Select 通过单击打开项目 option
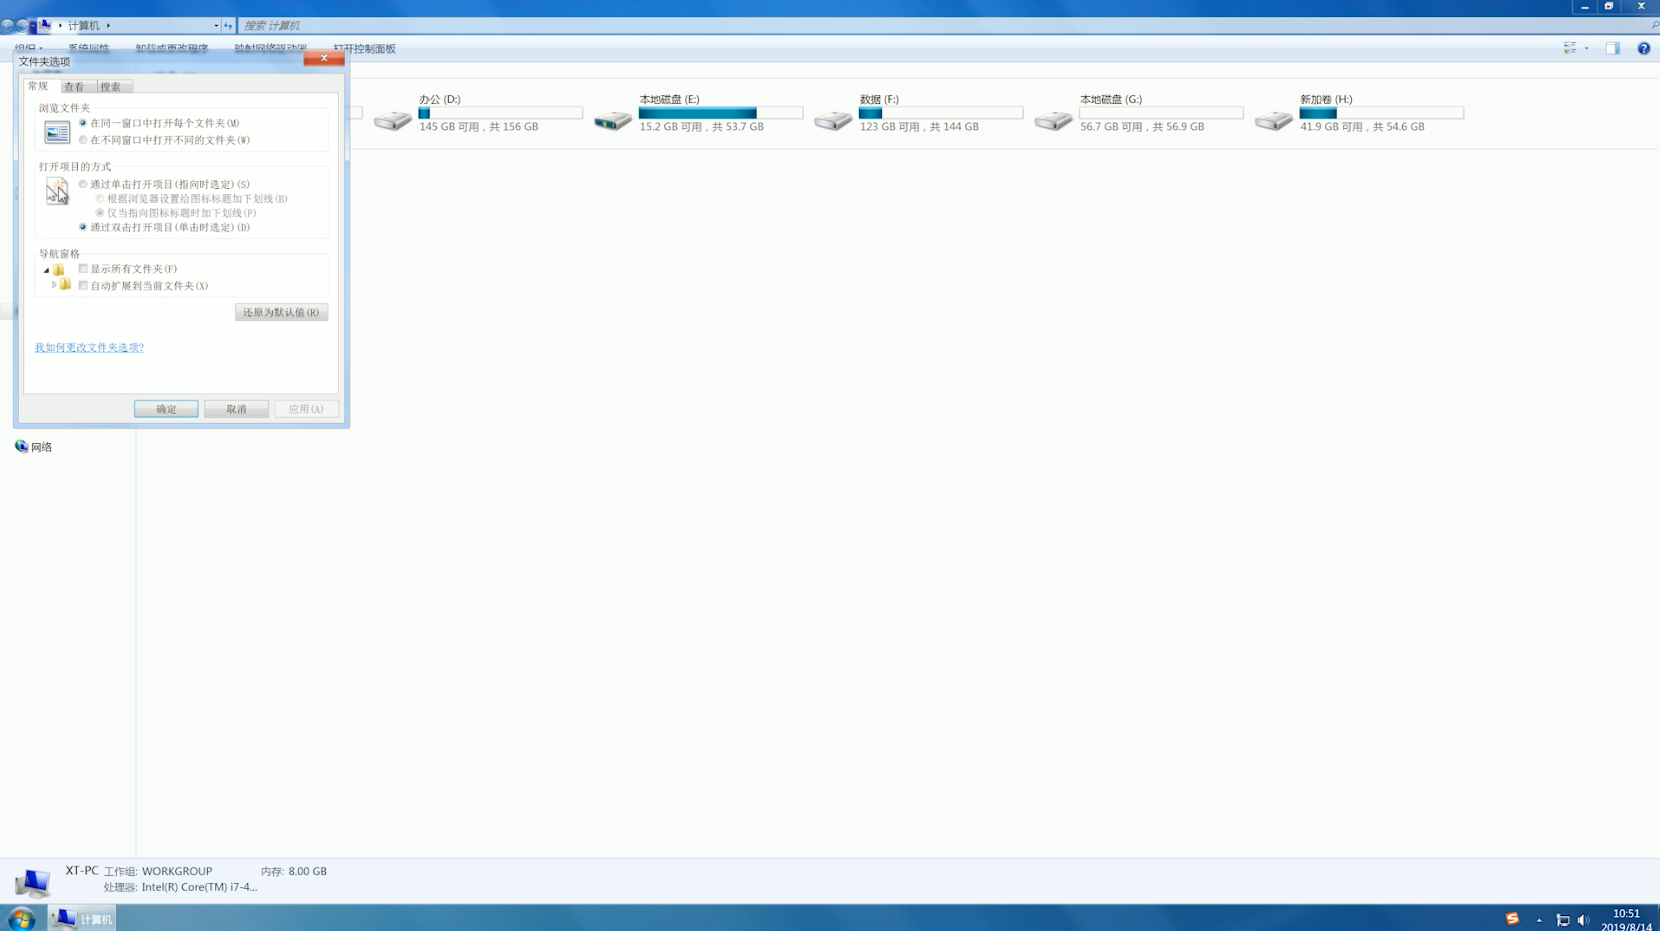Image resolution: width=1660 pixels, height=931 pixels. tap(165, 184)
